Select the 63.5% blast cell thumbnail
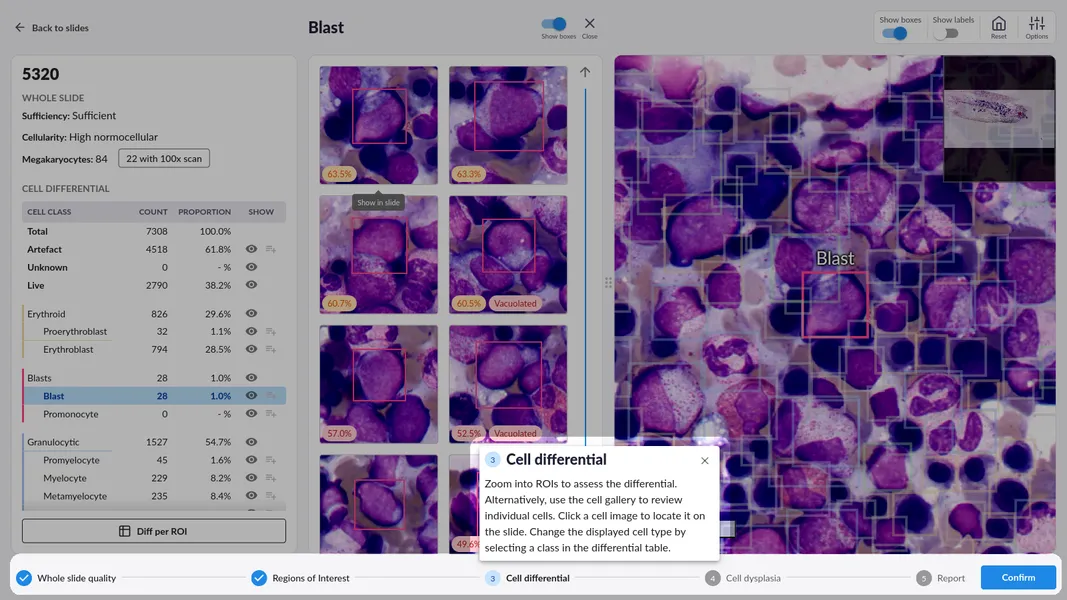The width and height of the screenshot is (1067, 600). 378,124
